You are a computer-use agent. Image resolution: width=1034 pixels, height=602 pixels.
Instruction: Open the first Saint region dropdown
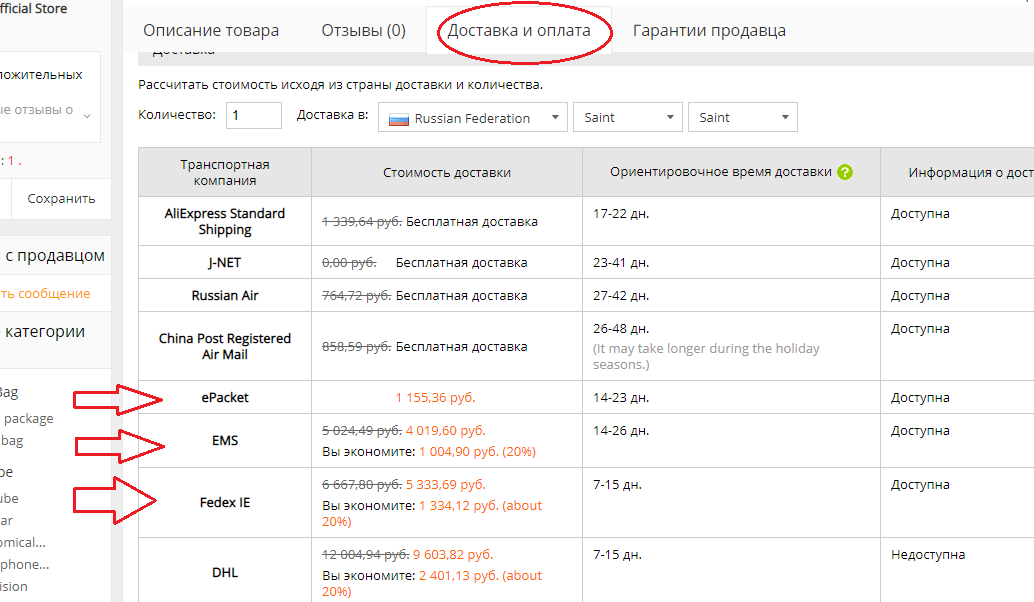tap(628, 117)
